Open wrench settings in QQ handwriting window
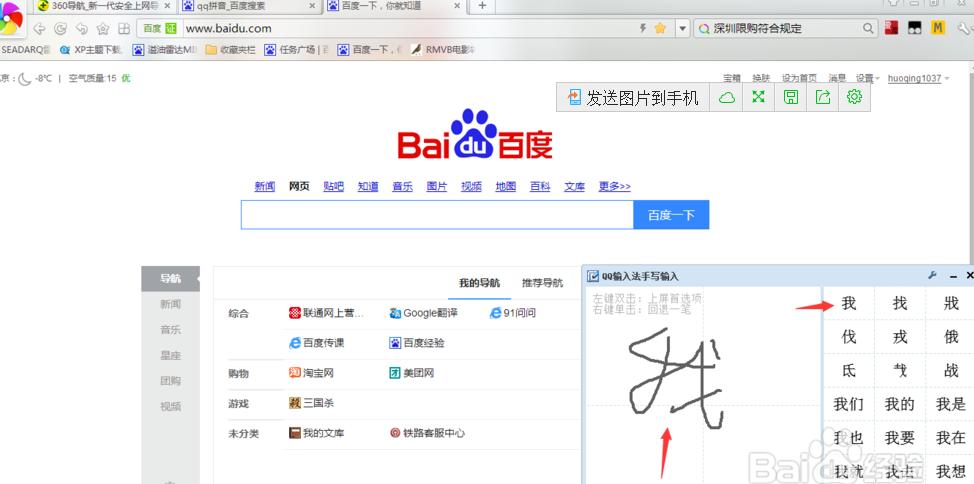This screenshot has width=974, height=484. [932, 275]
